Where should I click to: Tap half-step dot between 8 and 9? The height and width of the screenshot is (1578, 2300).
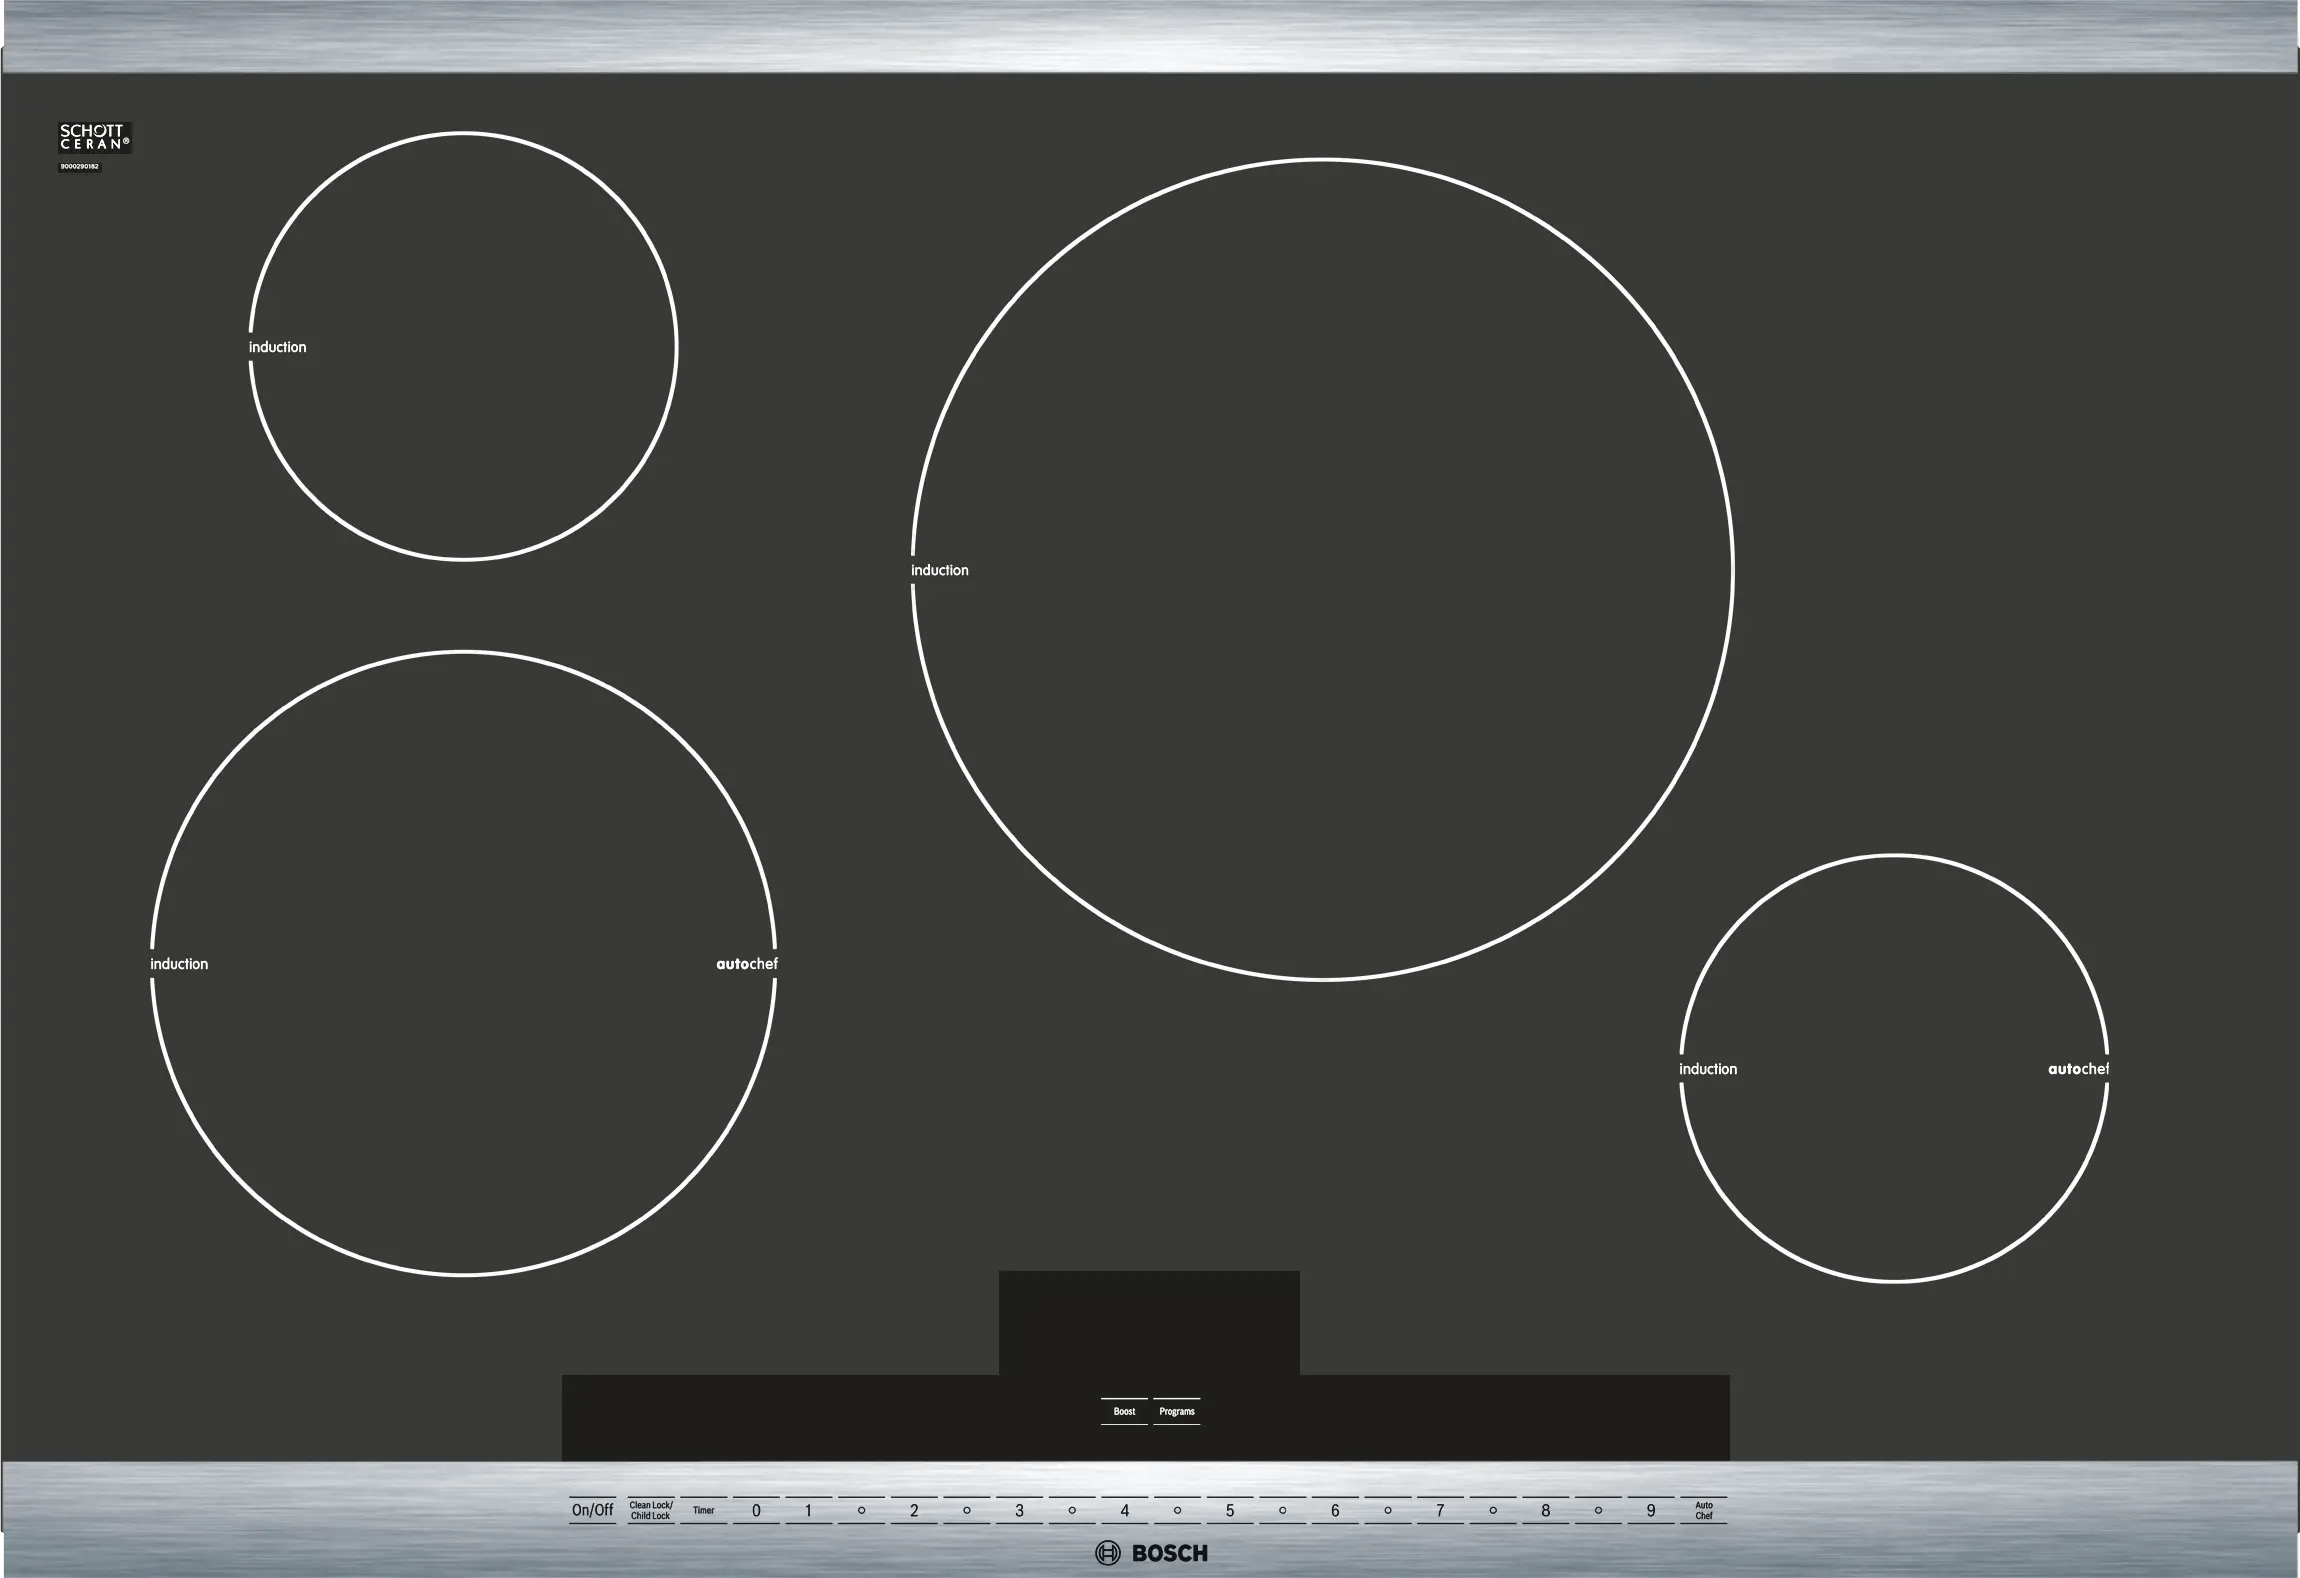pos(1598,1510)
